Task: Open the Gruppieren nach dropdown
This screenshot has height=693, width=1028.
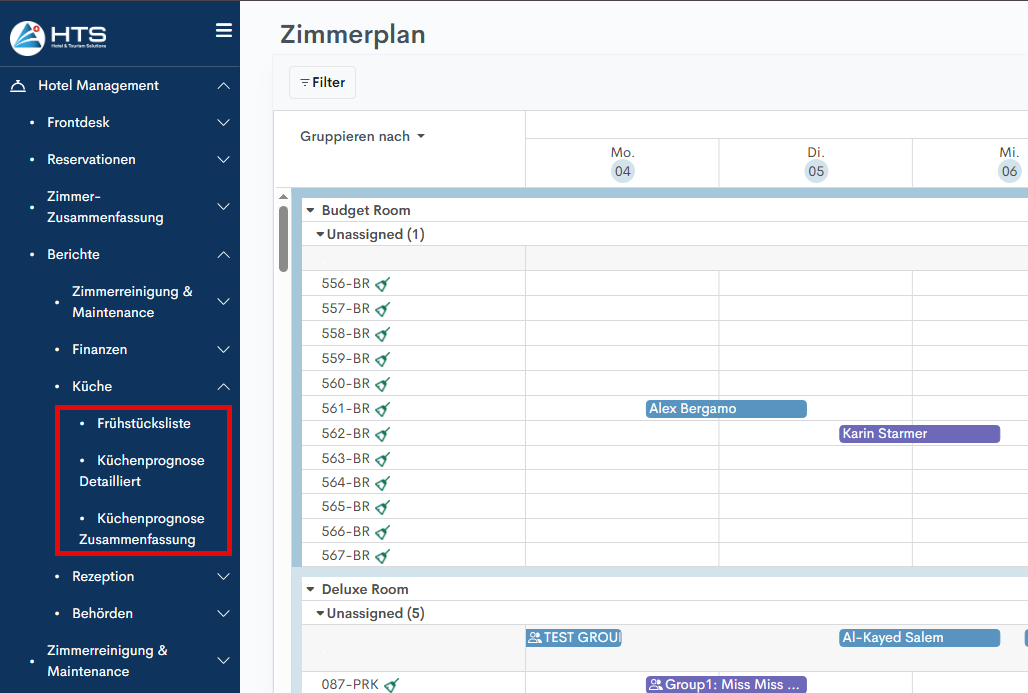Action: pyautogui.click(x=362, y=137)
